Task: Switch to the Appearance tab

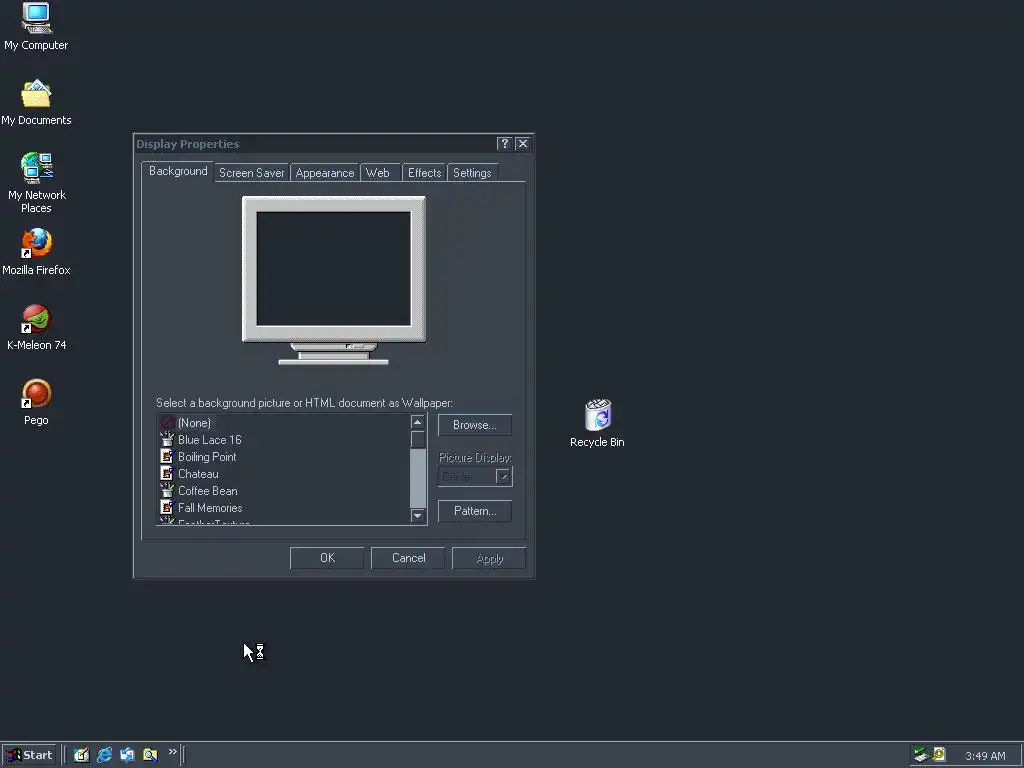Action: pos(325,173)
